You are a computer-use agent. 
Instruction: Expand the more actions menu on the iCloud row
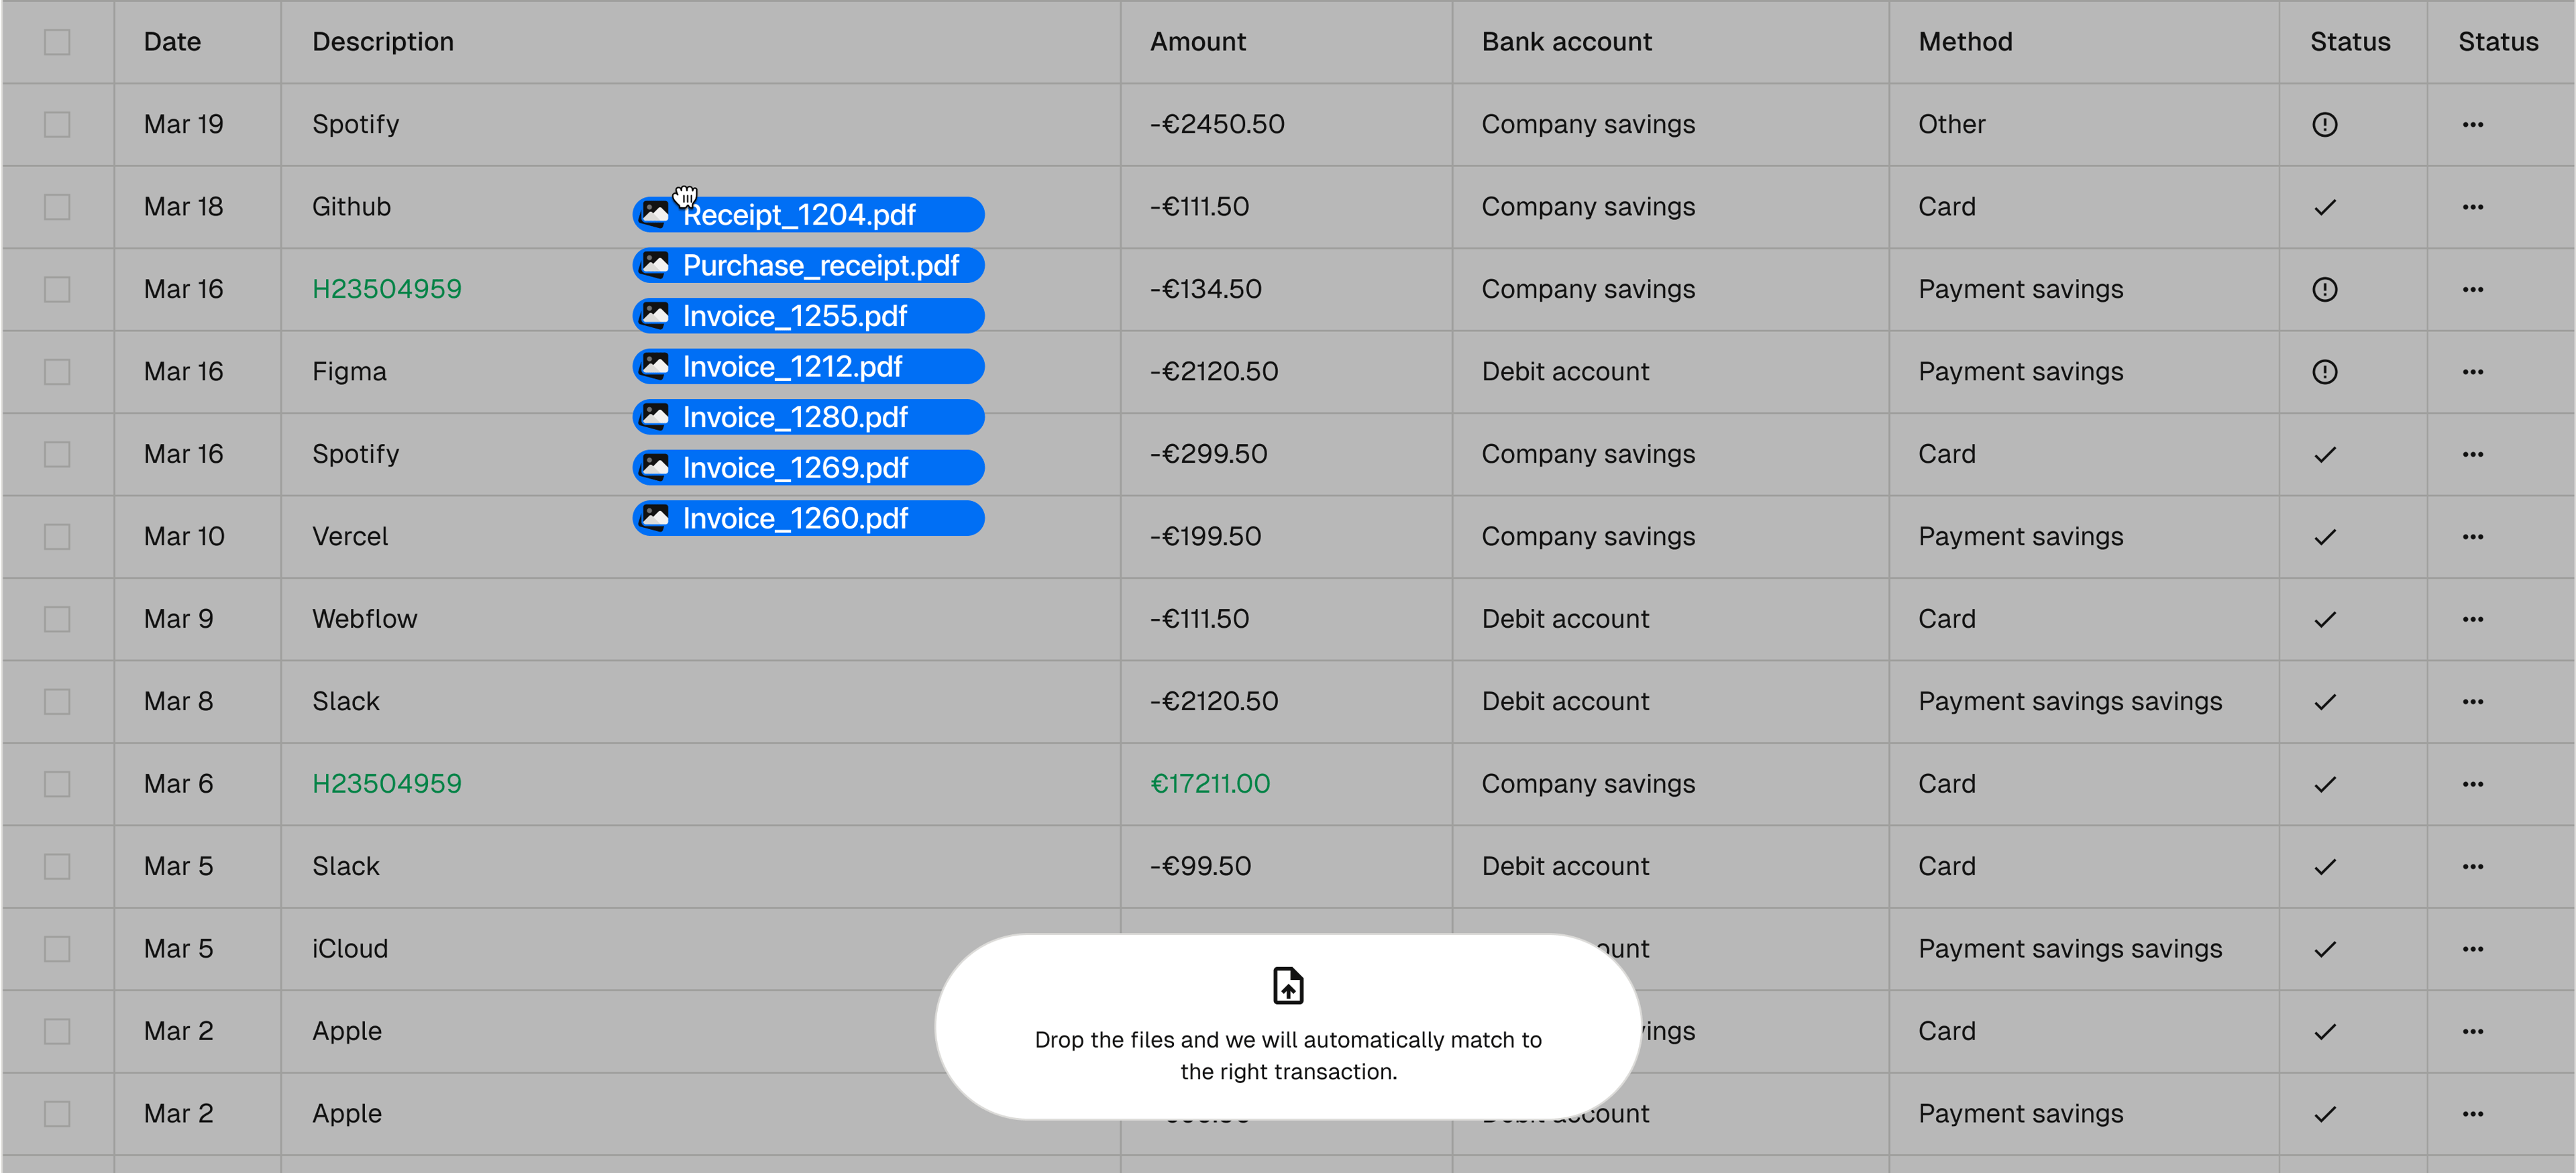click(x=2472, y=949)
